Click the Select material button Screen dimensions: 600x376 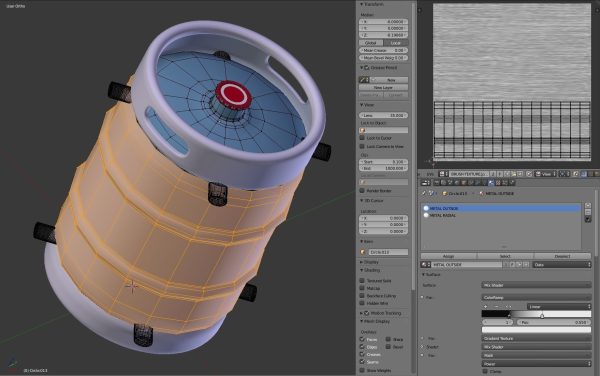(505, 256)
